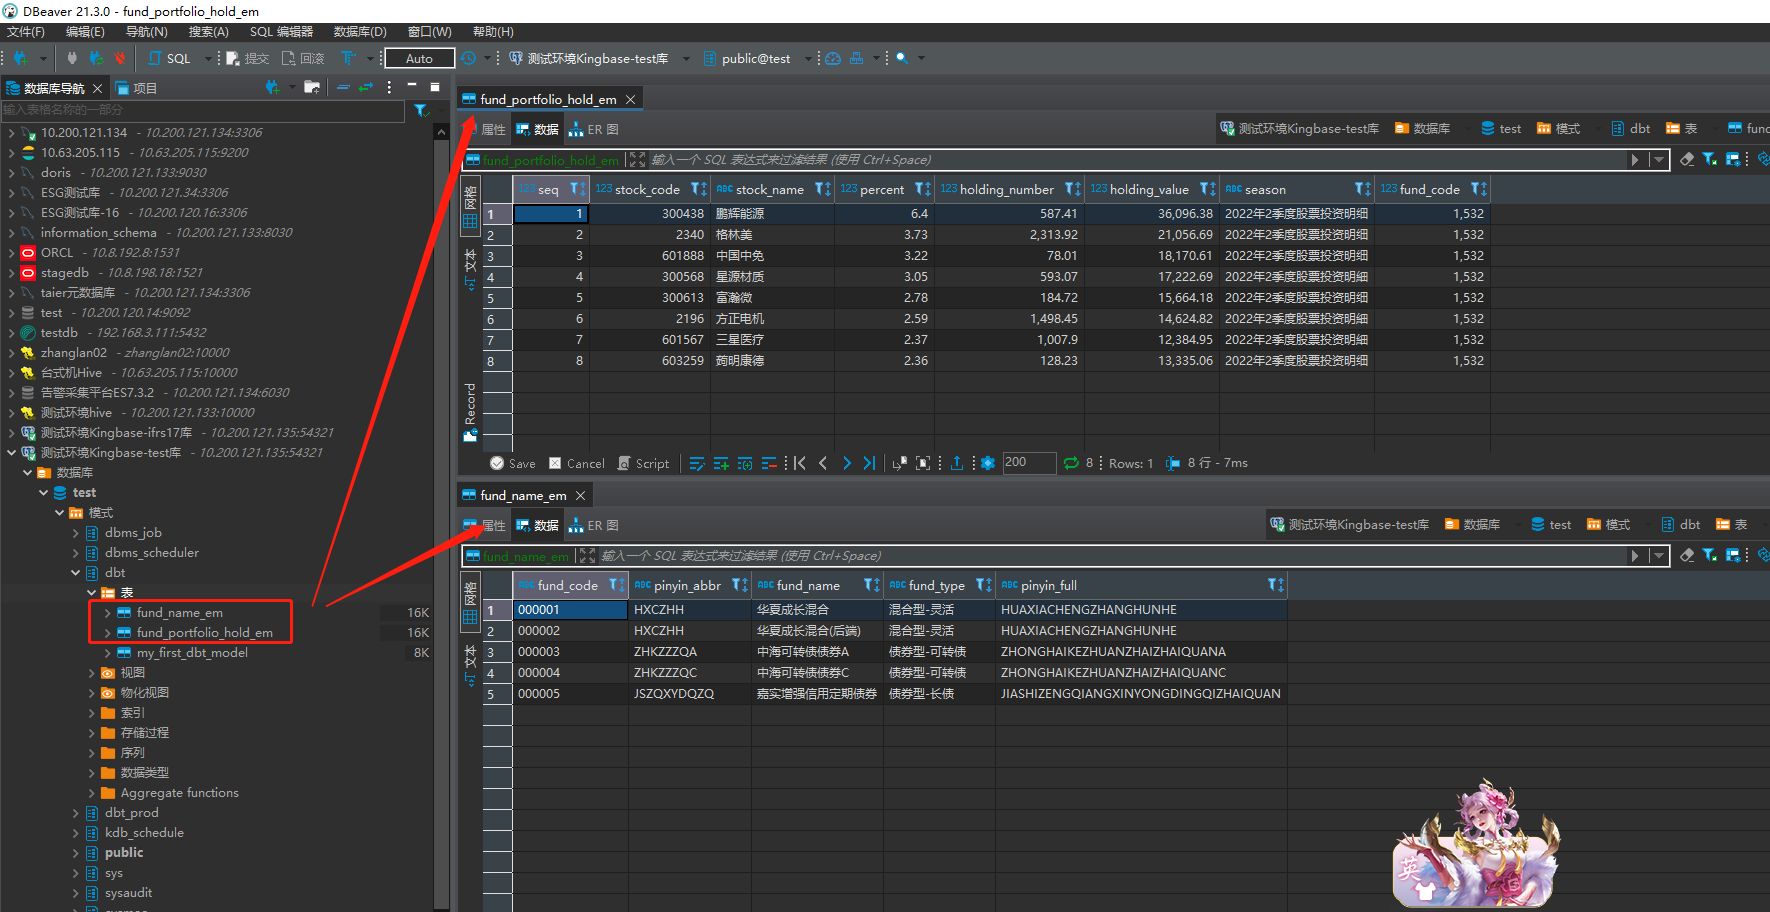Jump to first row of top result set
The image size is (1770, 912).
(799, 463)
